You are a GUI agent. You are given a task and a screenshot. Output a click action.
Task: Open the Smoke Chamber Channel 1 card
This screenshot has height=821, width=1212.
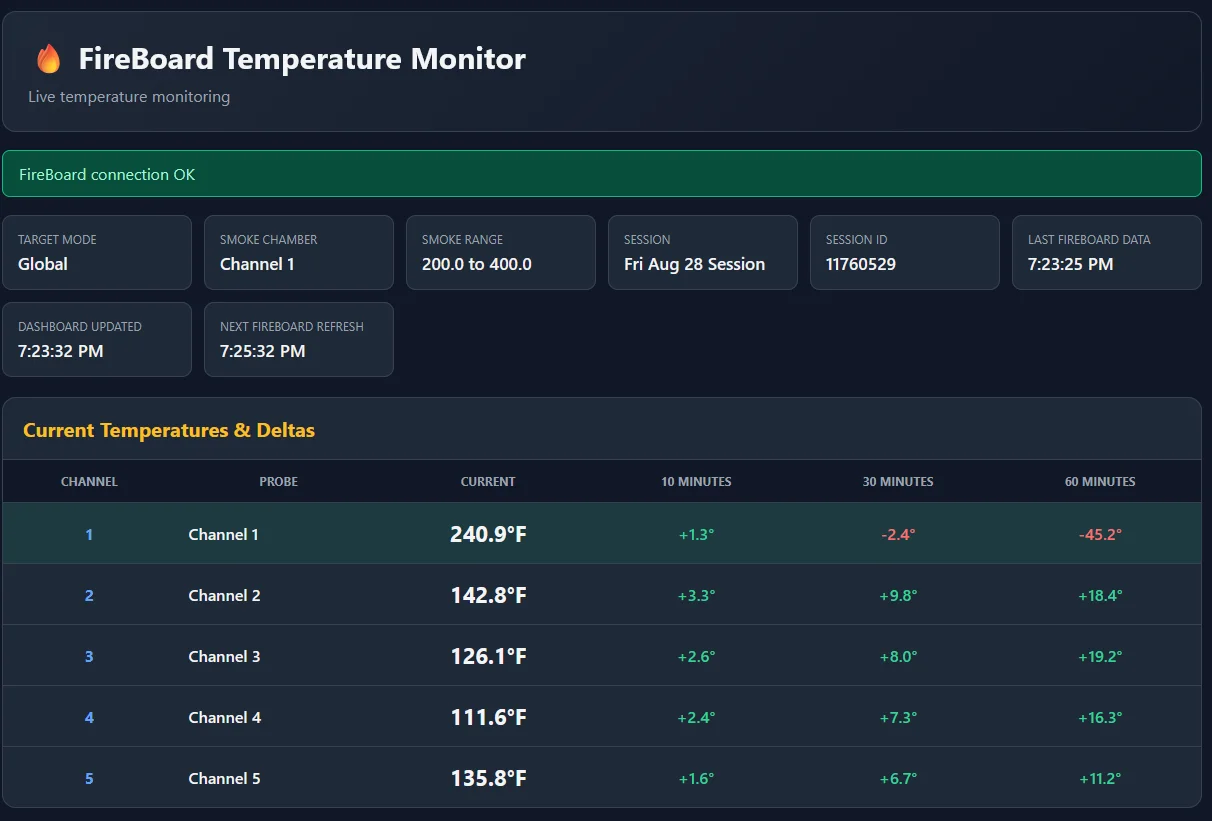tap(299, 253)
